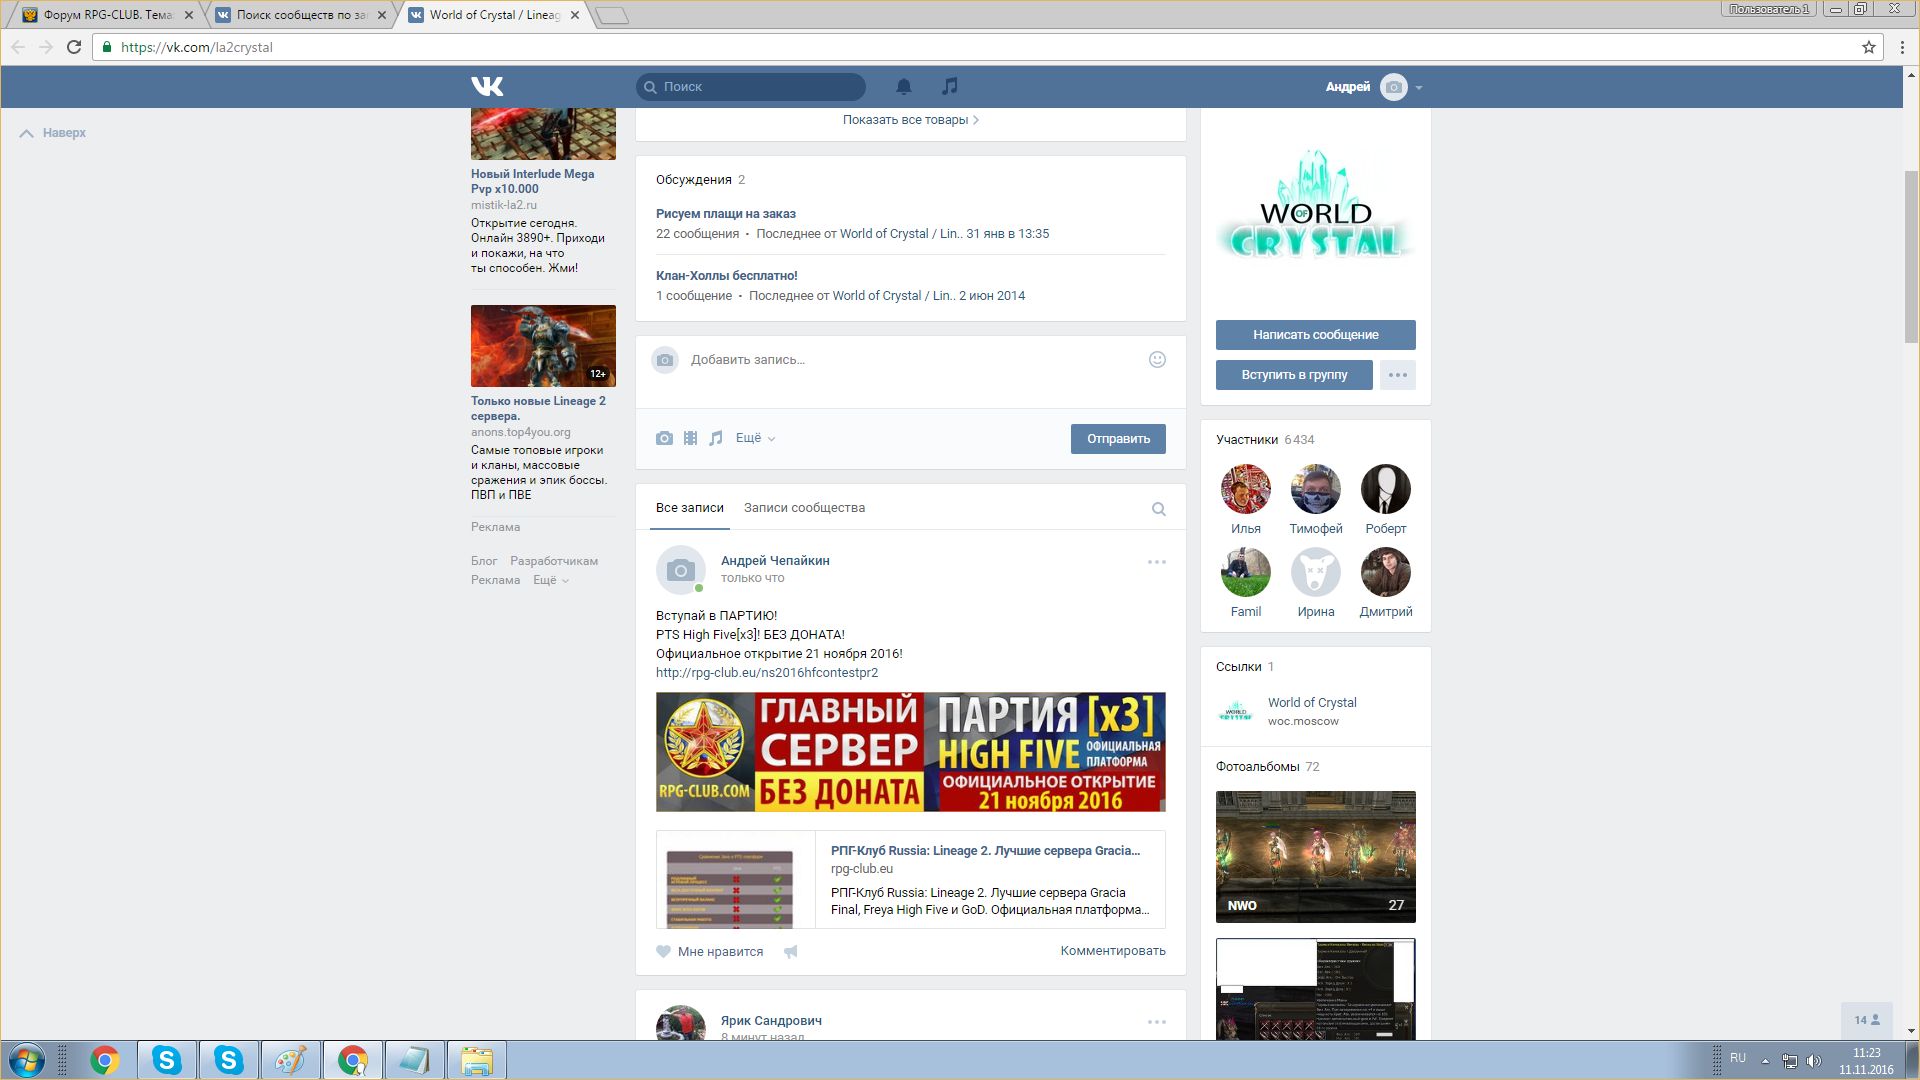
Task: Open the music note icon in header
Action: (949, 87)
